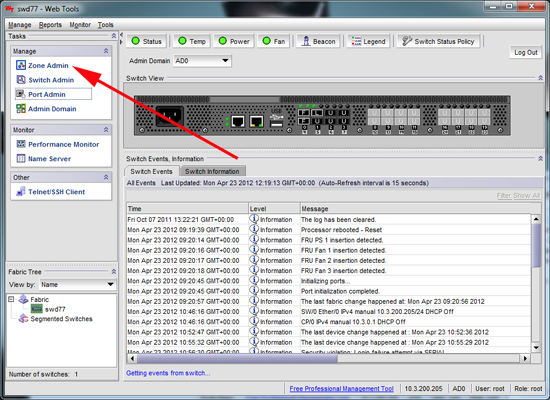Viewport: 550px width, 400px height.
Task: Open the Zone Admin icon
Action: pos(21,65)
